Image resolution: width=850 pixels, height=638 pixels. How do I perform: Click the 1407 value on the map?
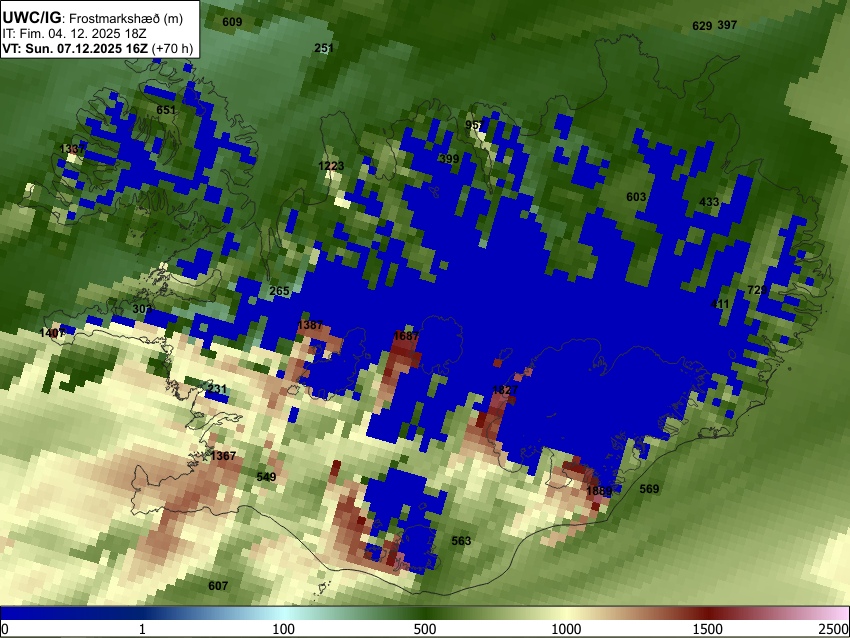(x=53, y=333)
